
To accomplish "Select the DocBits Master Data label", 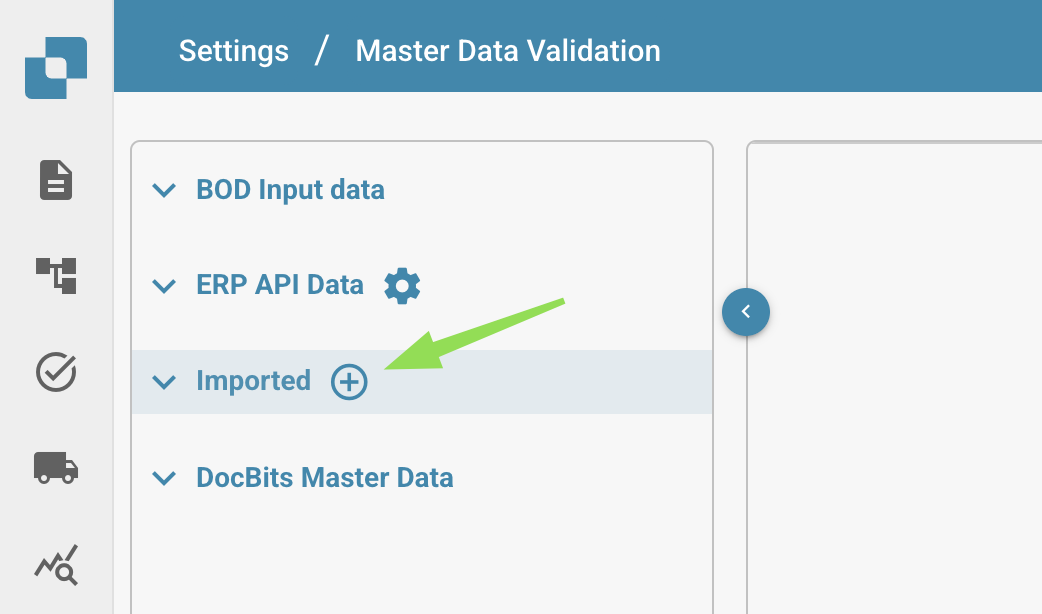I will pos(325,478).
